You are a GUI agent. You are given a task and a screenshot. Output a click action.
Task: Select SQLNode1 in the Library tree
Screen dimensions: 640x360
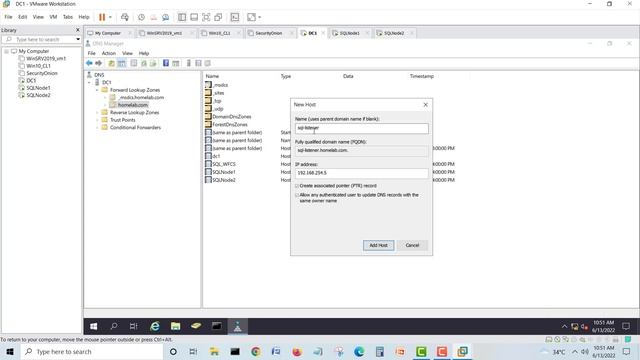(x=38, y=88)
